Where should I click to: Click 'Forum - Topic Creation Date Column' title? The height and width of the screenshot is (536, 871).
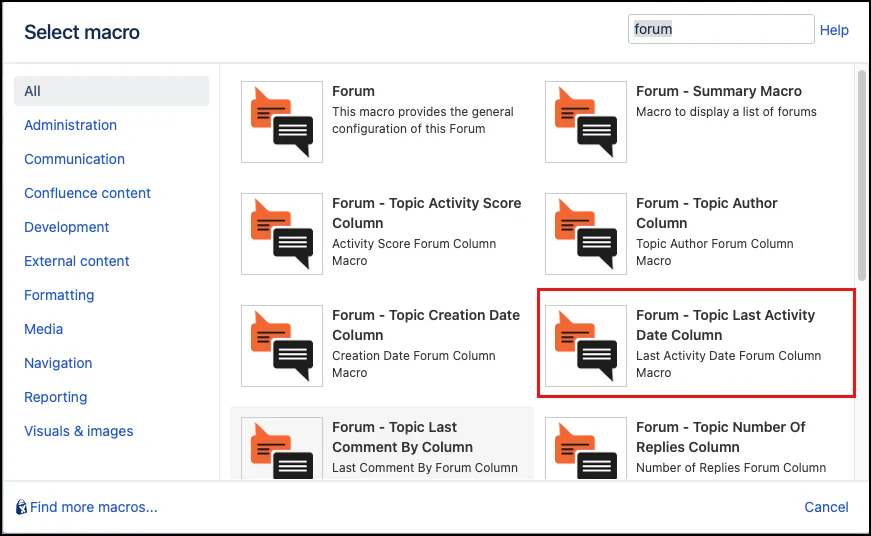pos(426,325)
